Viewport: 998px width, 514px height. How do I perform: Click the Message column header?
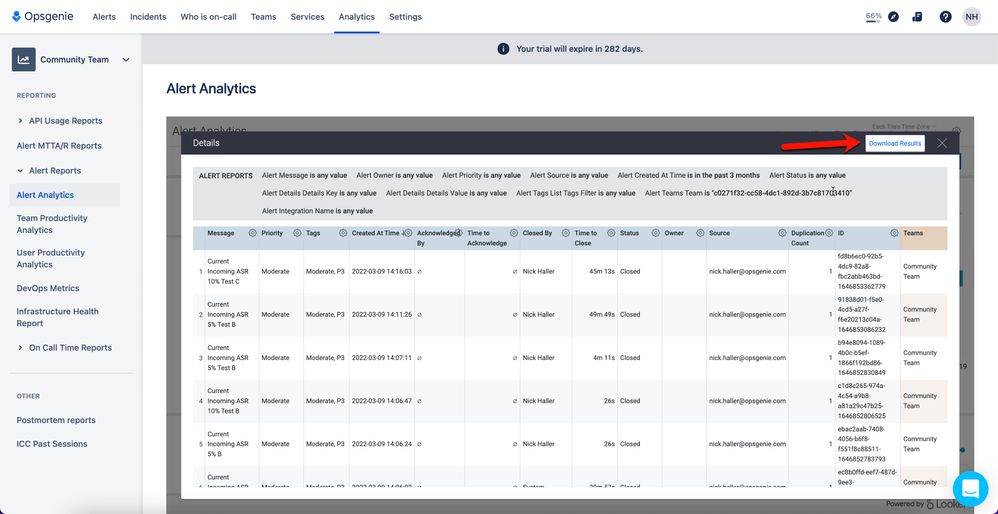point(221,233)
